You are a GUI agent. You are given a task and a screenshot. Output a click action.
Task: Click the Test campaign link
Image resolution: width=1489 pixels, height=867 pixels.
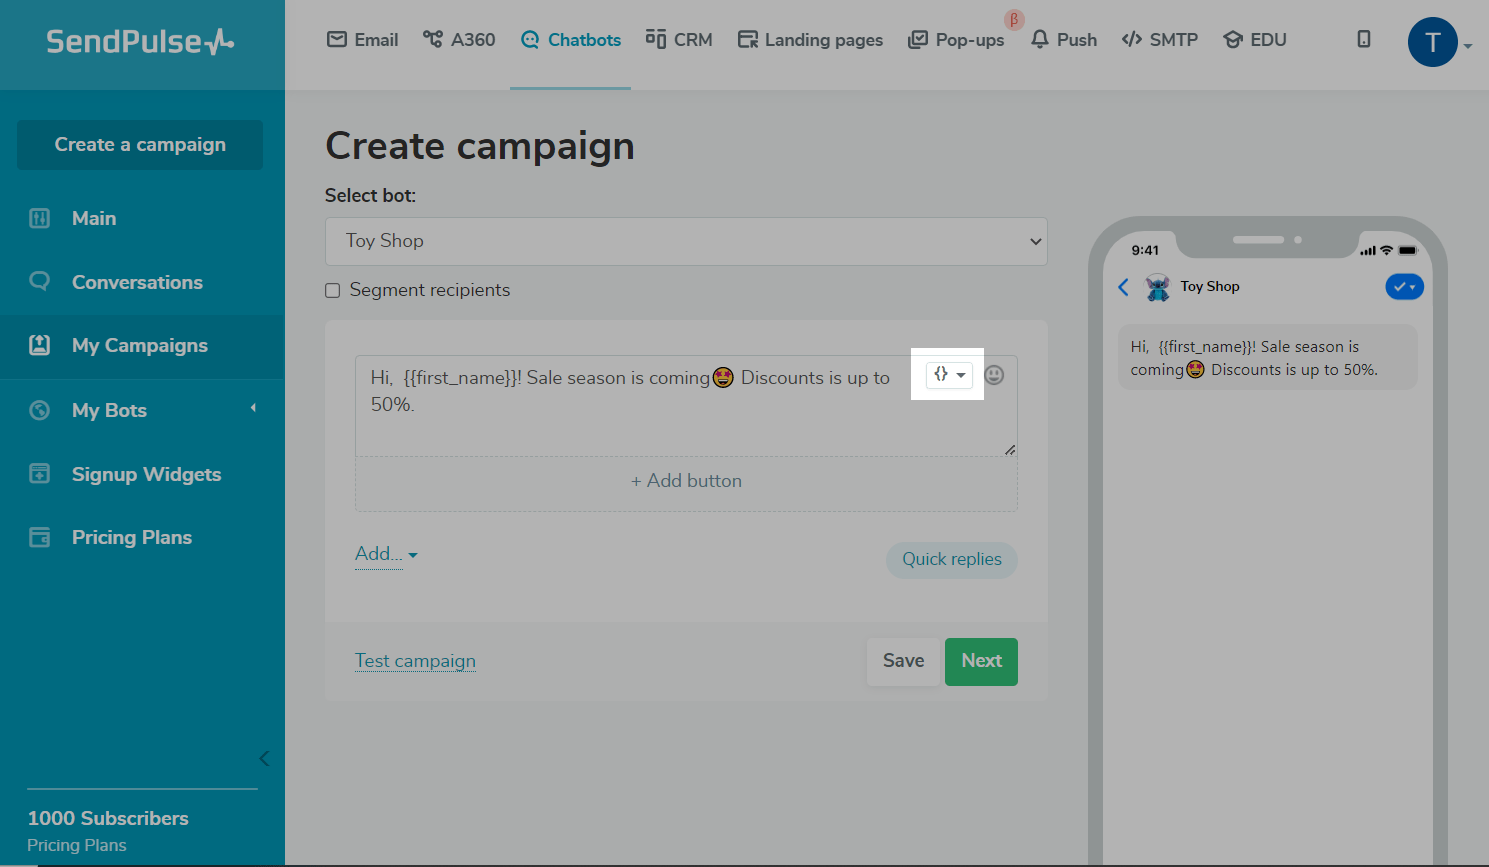coord(415,661)
